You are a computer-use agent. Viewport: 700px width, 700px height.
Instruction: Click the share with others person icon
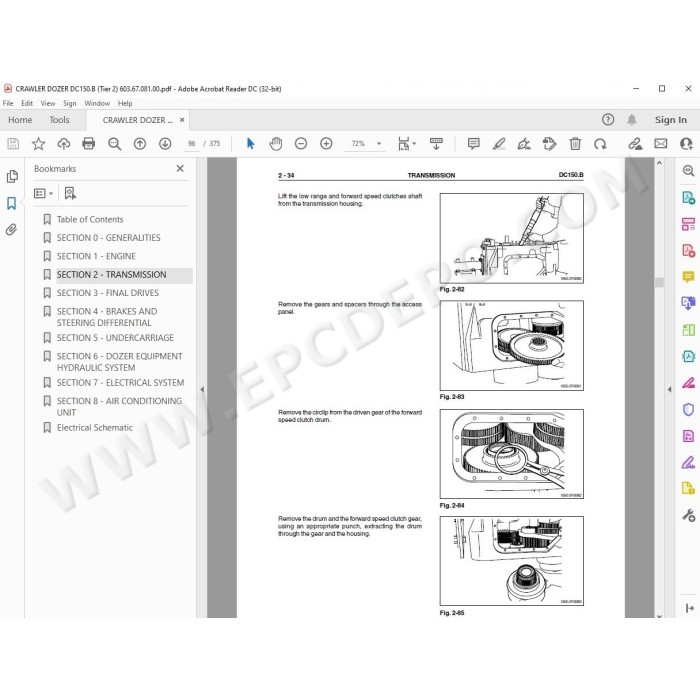(686, 144)
